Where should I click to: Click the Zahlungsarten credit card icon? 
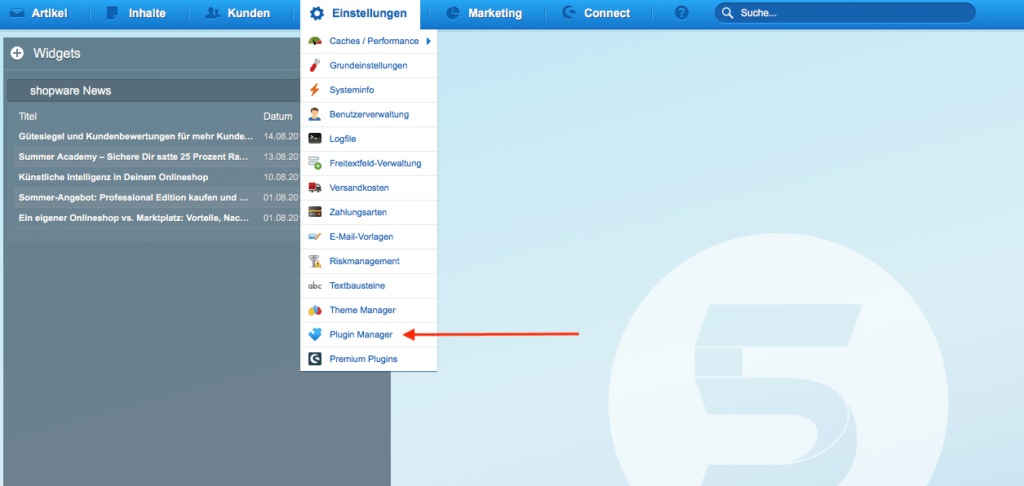(x=315, y=212)
